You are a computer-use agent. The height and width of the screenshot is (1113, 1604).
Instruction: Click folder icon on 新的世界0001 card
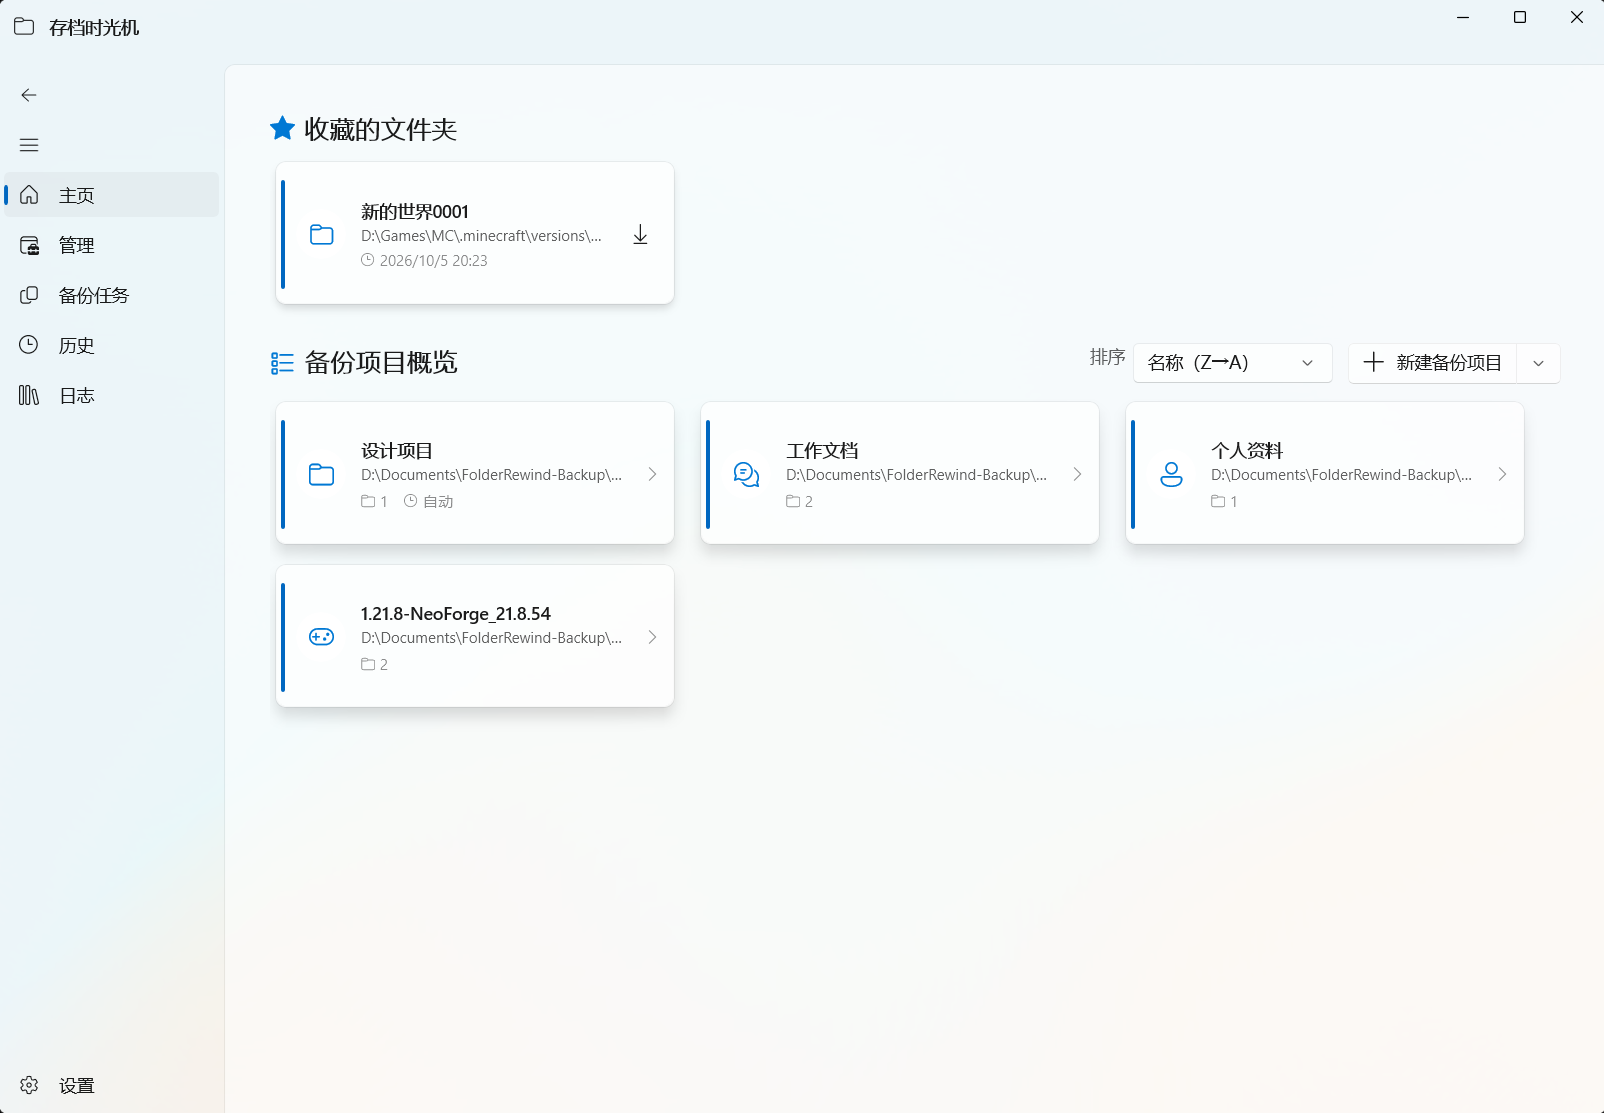(x=322, y=234)
